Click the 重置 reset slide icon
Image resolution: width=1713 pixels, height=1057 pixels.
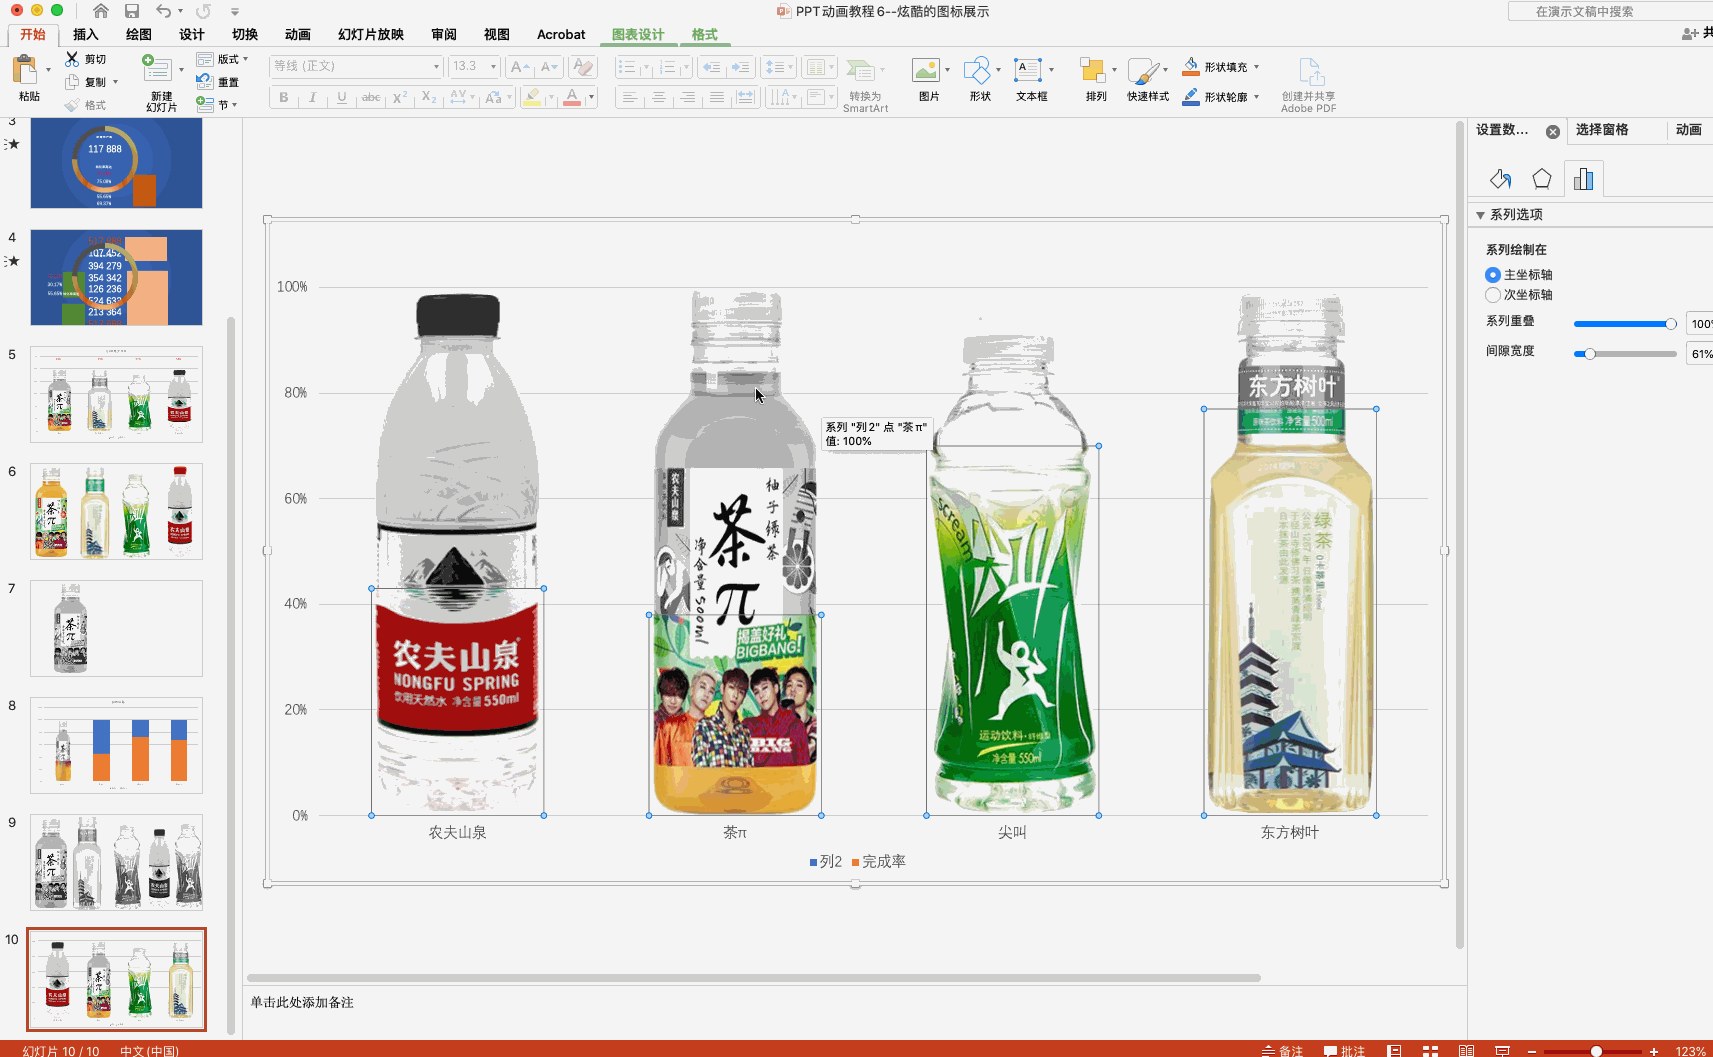click(204, 82)
